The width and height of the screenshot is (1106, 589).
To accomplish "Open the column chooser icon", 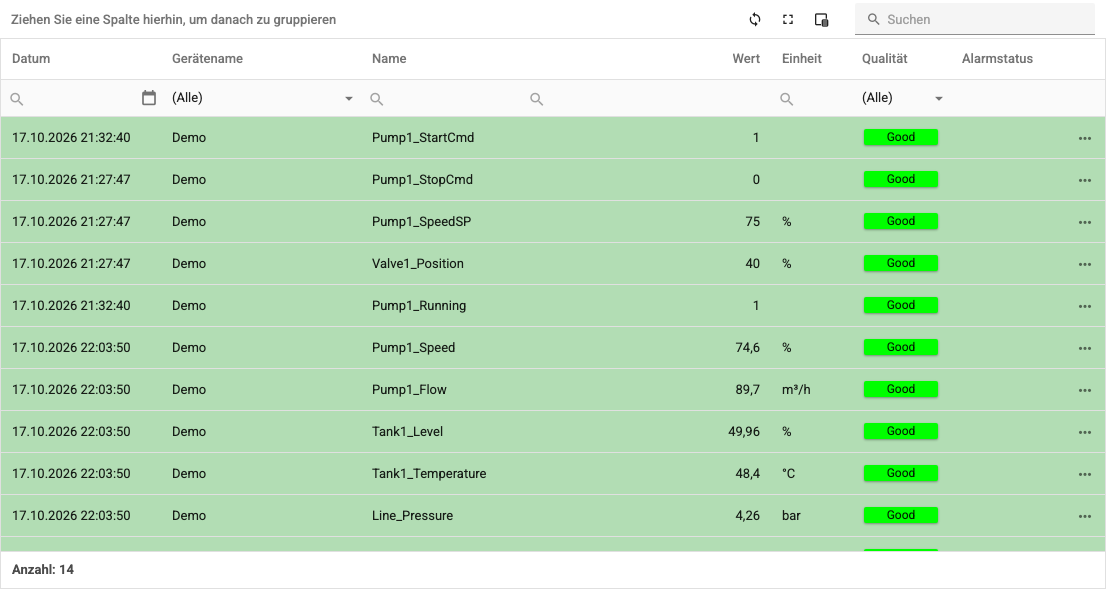I will click(821, 20).
